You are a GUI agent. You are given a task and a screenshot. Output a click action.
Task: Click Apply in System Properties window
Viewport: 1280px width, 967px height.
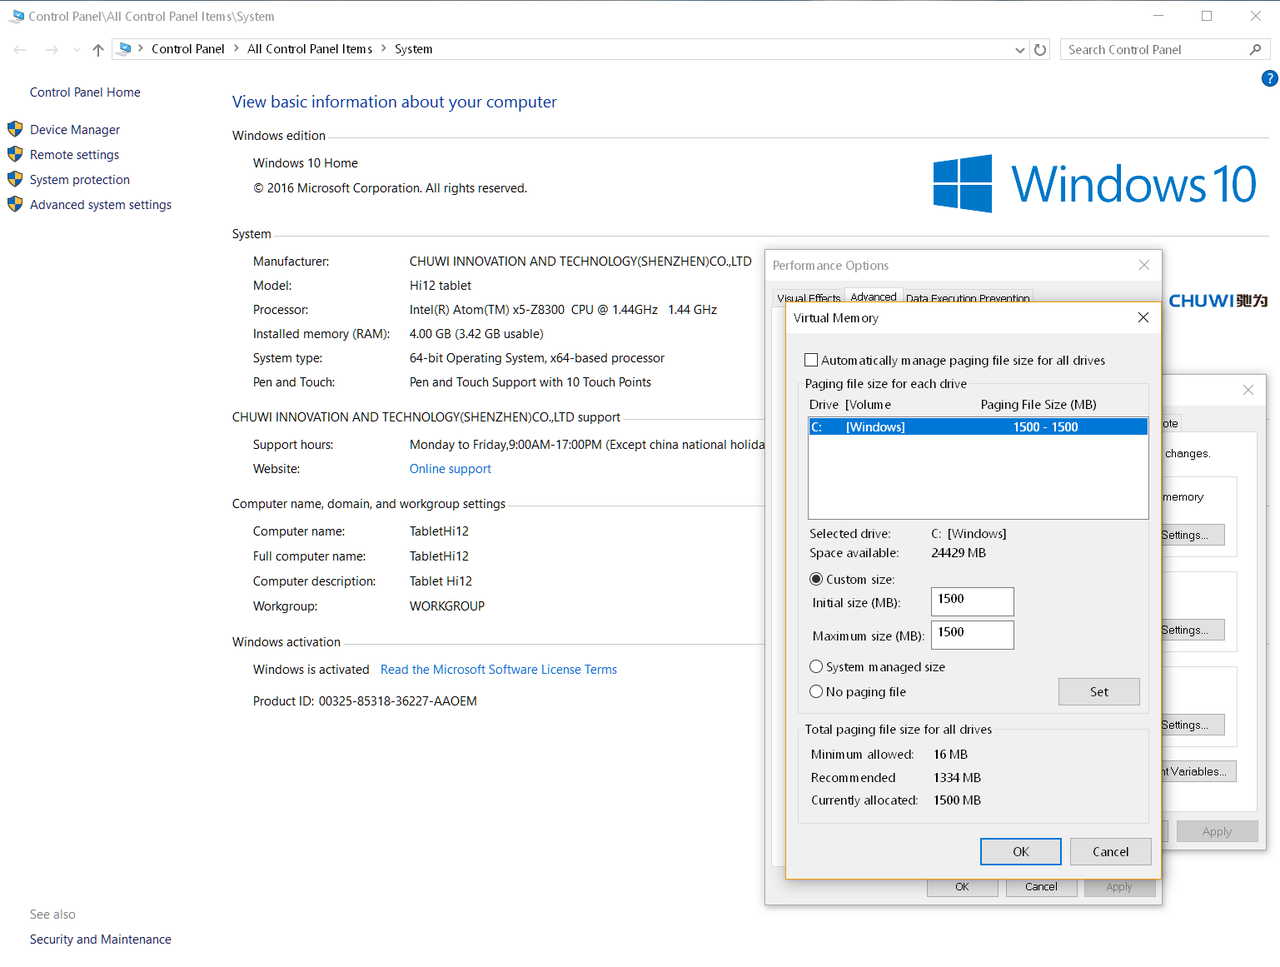(1217, 832)
